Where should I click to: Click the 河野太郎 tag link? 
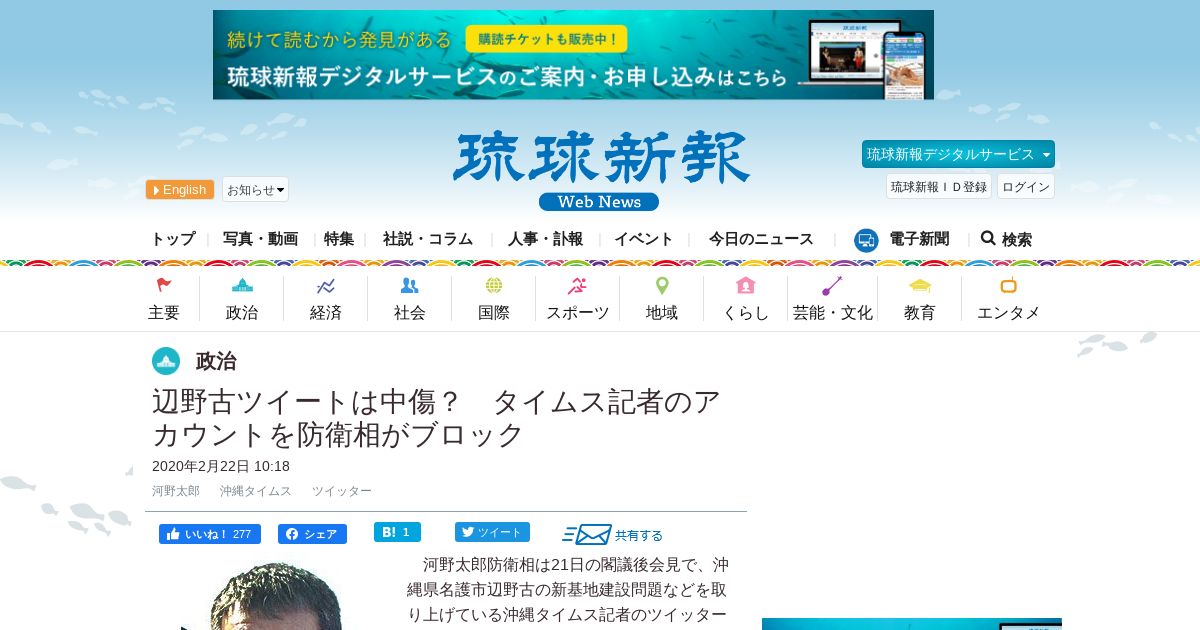tap(176, 491)
